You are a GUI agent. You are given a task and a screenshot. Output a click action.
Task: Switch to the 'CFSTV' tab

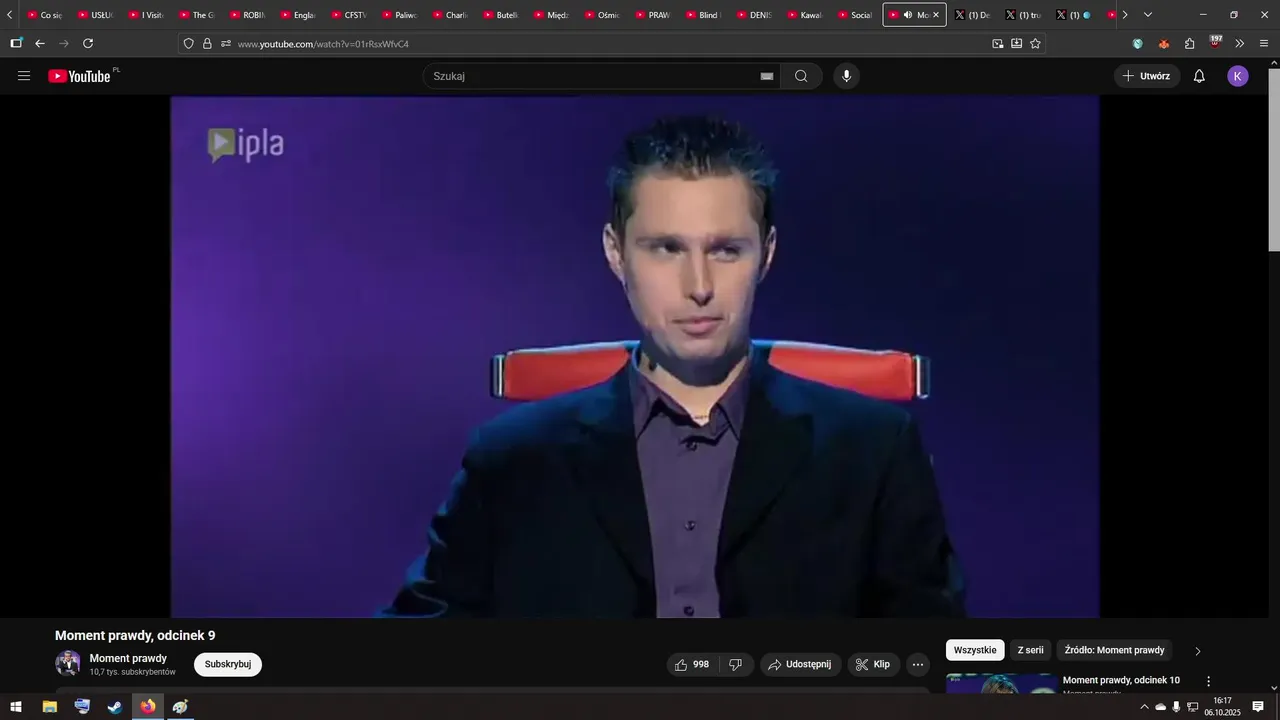click(349, 15)
